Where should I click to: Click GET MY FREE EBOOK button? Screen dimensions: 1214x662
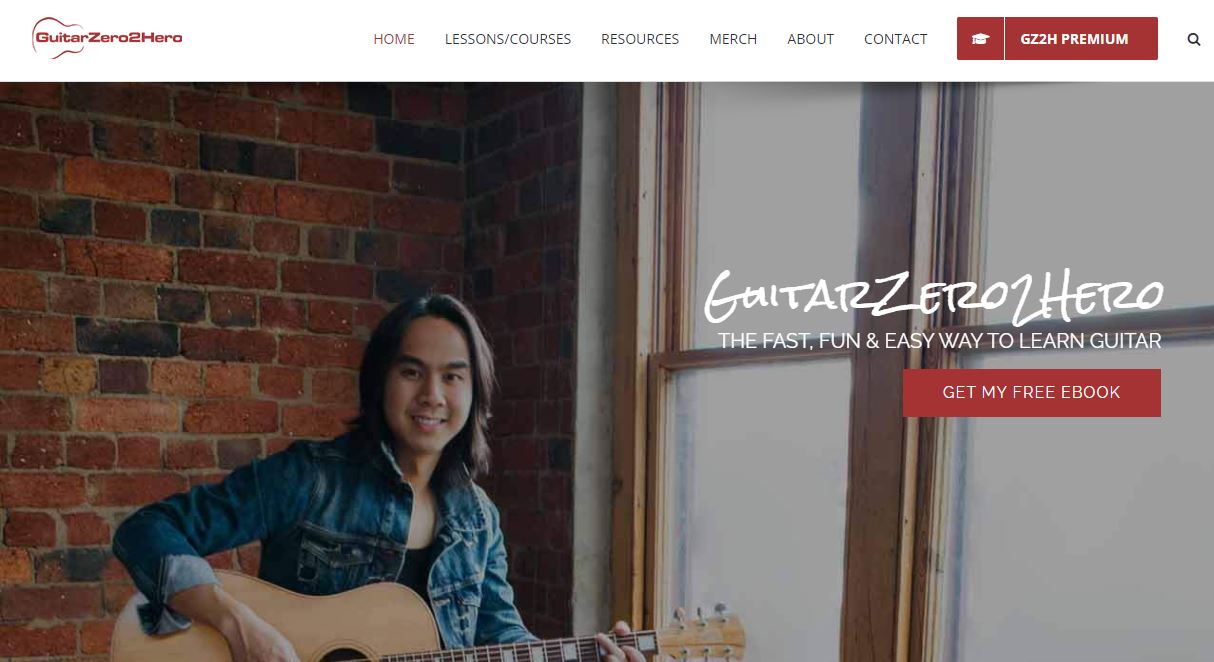tap(1031, 392)
